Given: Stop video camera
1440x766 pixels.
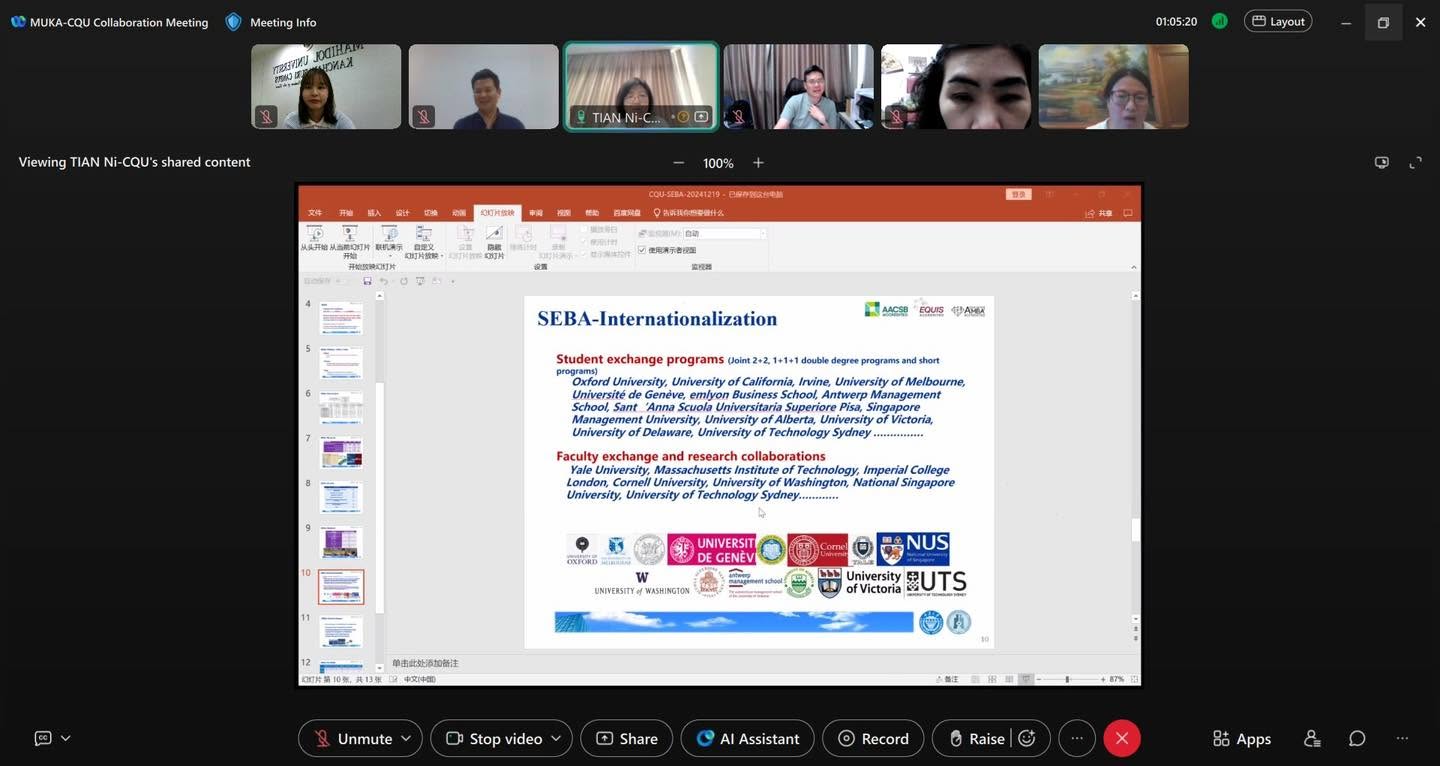Looking at the screenshot, I should coord(495,738).
